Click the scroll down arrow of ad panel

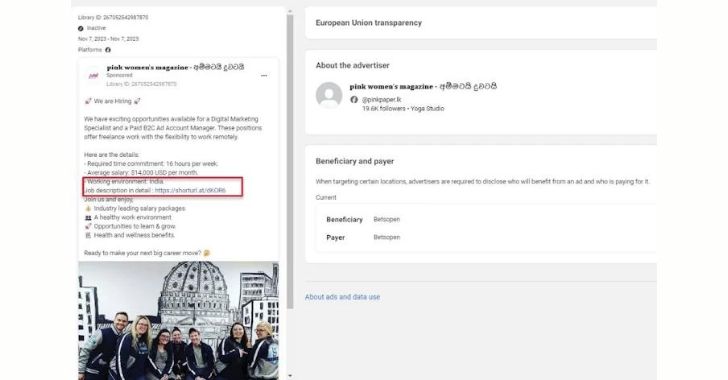point(290,375)
